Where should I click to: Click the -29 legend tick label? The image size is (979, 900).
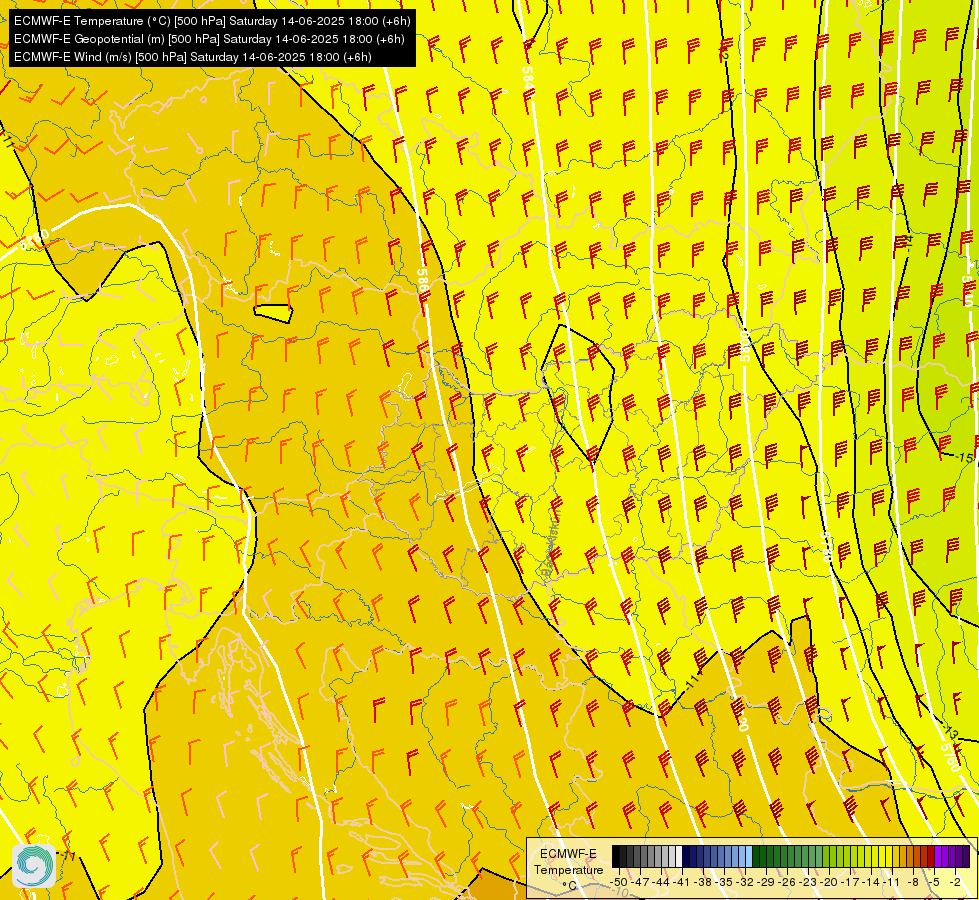[x=766, y=882]
